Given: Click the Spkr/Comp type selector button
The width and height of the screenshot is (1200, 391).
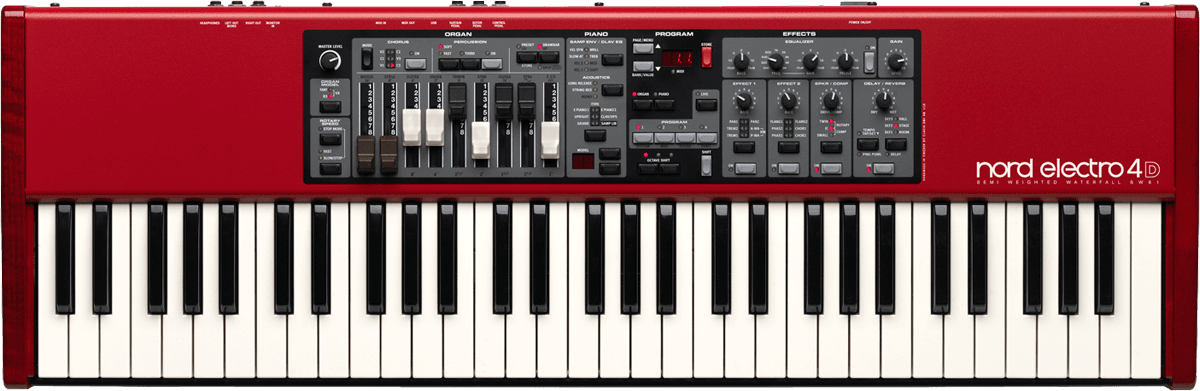Looking at the screenshot, I should tap(831, 147).
